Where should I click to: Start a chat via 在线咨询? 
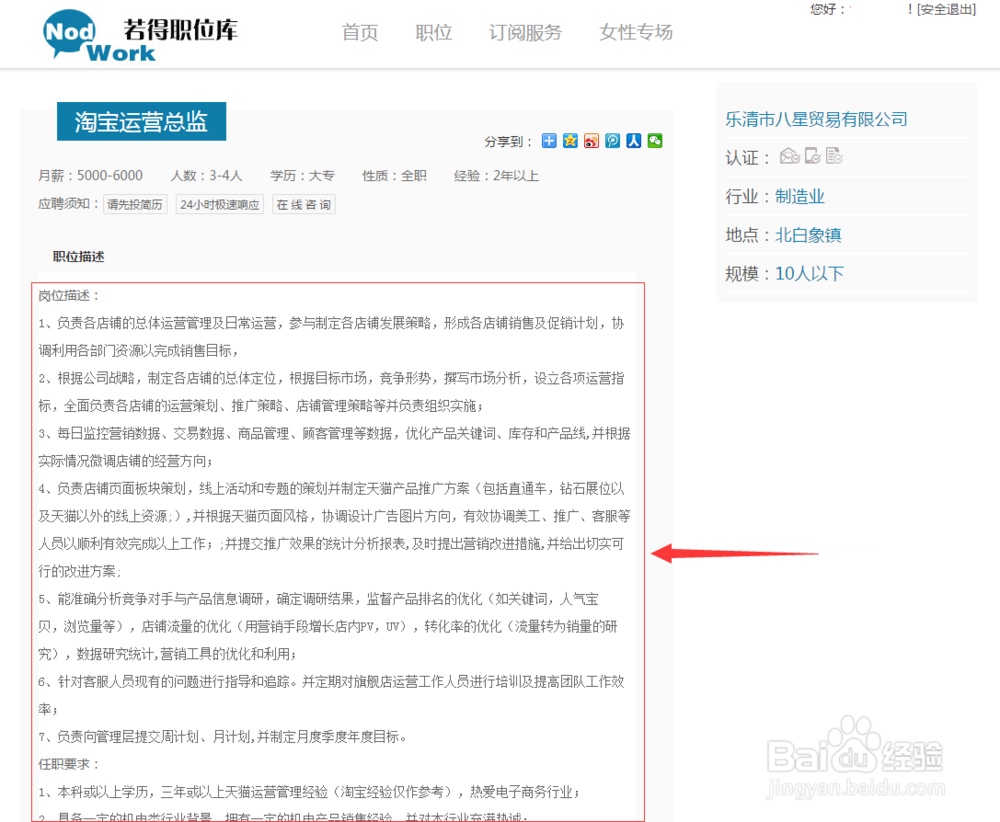(303, 204)
